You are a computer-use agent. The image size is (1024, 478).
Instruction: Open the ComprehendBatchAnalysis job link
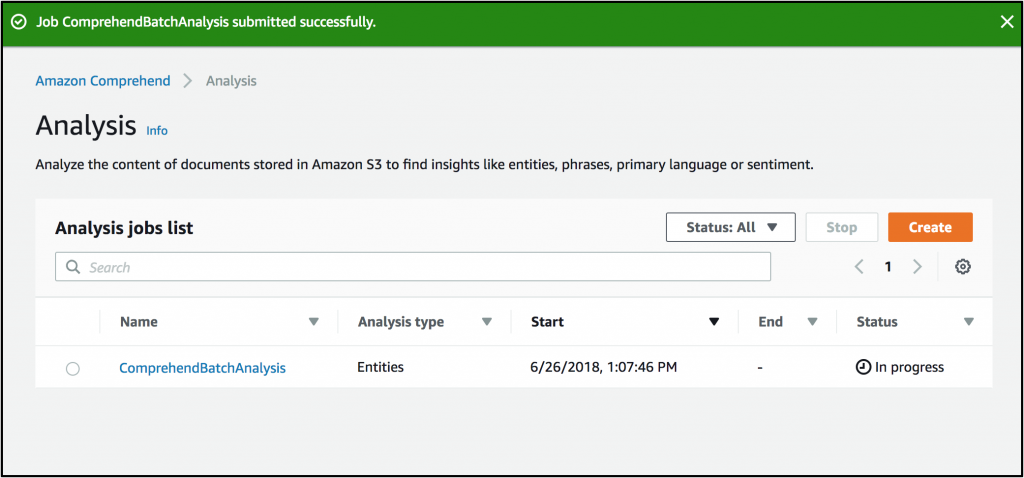pyautogui.click(x=202, y=368)
